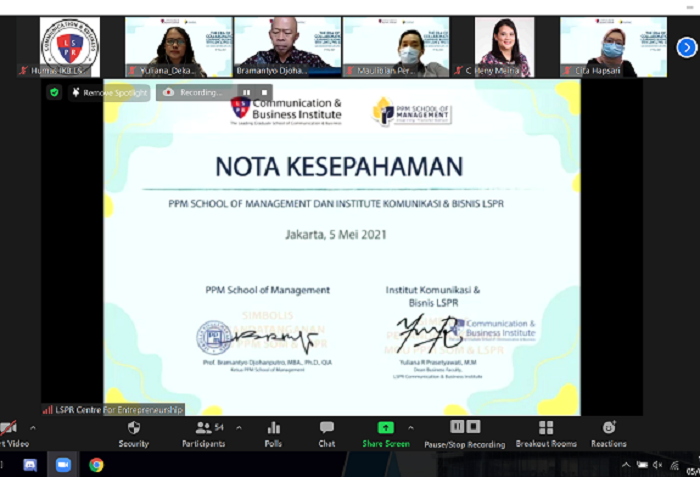The height and width of the screenshot is (477, 700).
Task: Click the green encryption shield icon
Action: [54, 92]
